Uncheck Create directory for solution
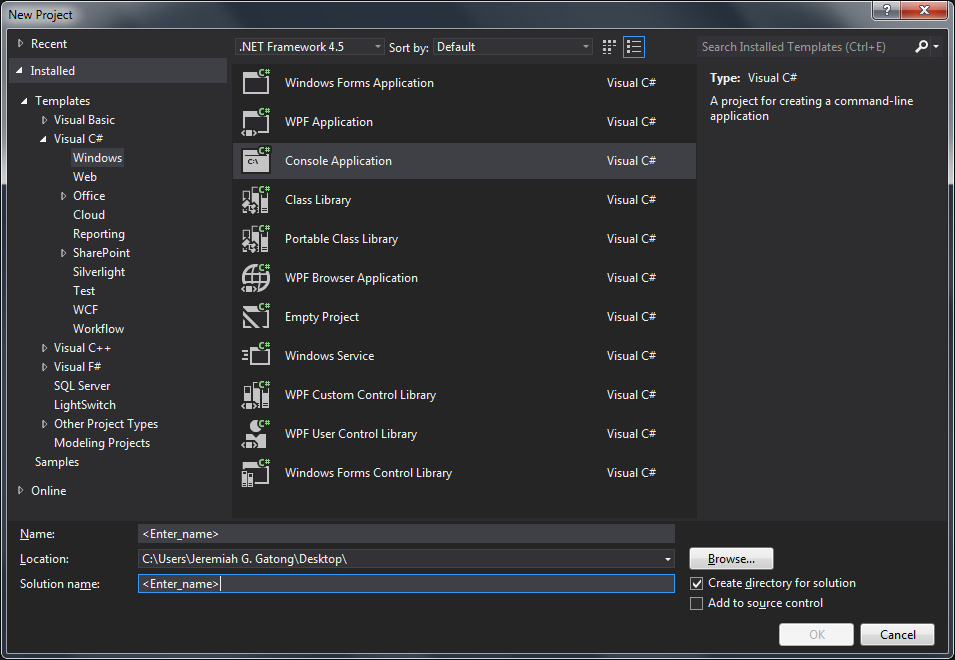 pos(697,583)
